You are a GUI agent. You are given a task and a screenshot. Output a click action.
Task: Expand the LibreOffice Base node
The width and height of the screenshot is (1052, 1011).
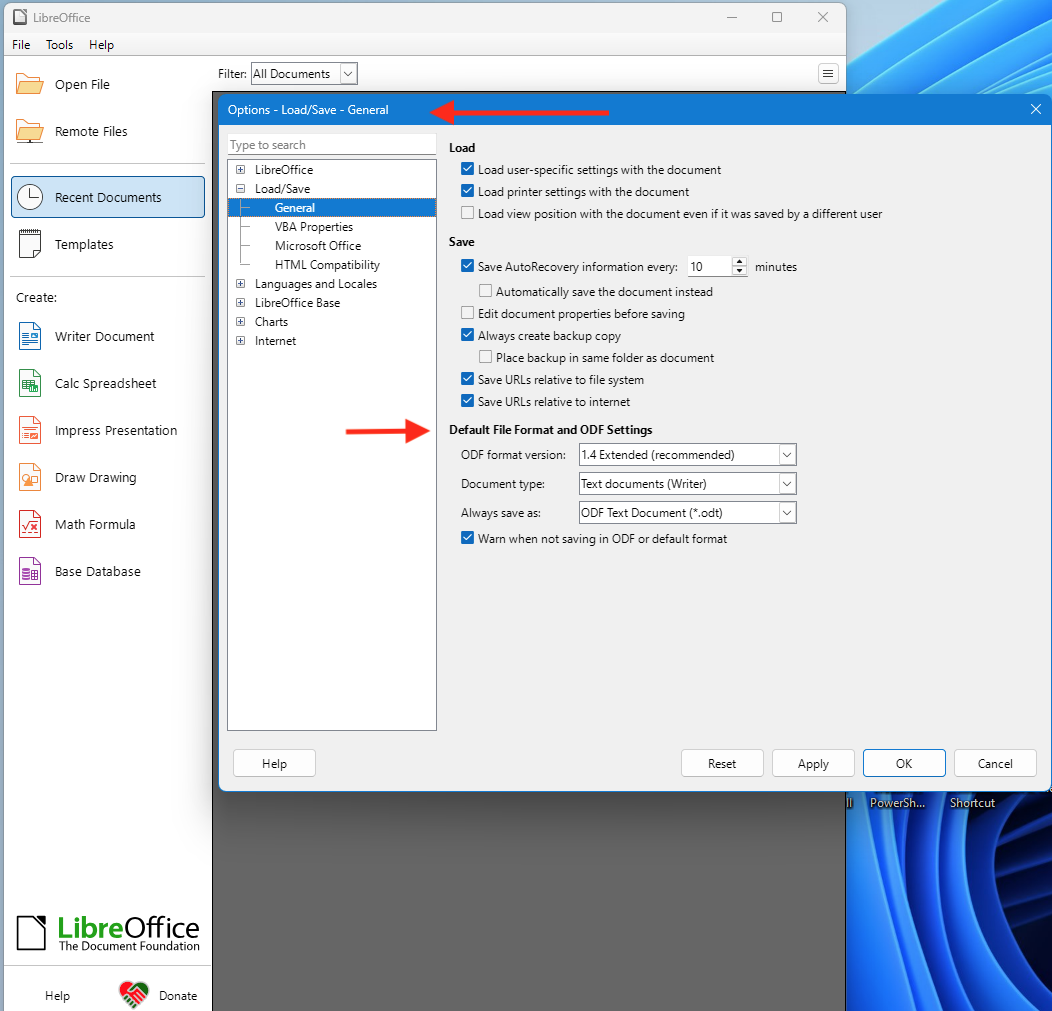241,303
